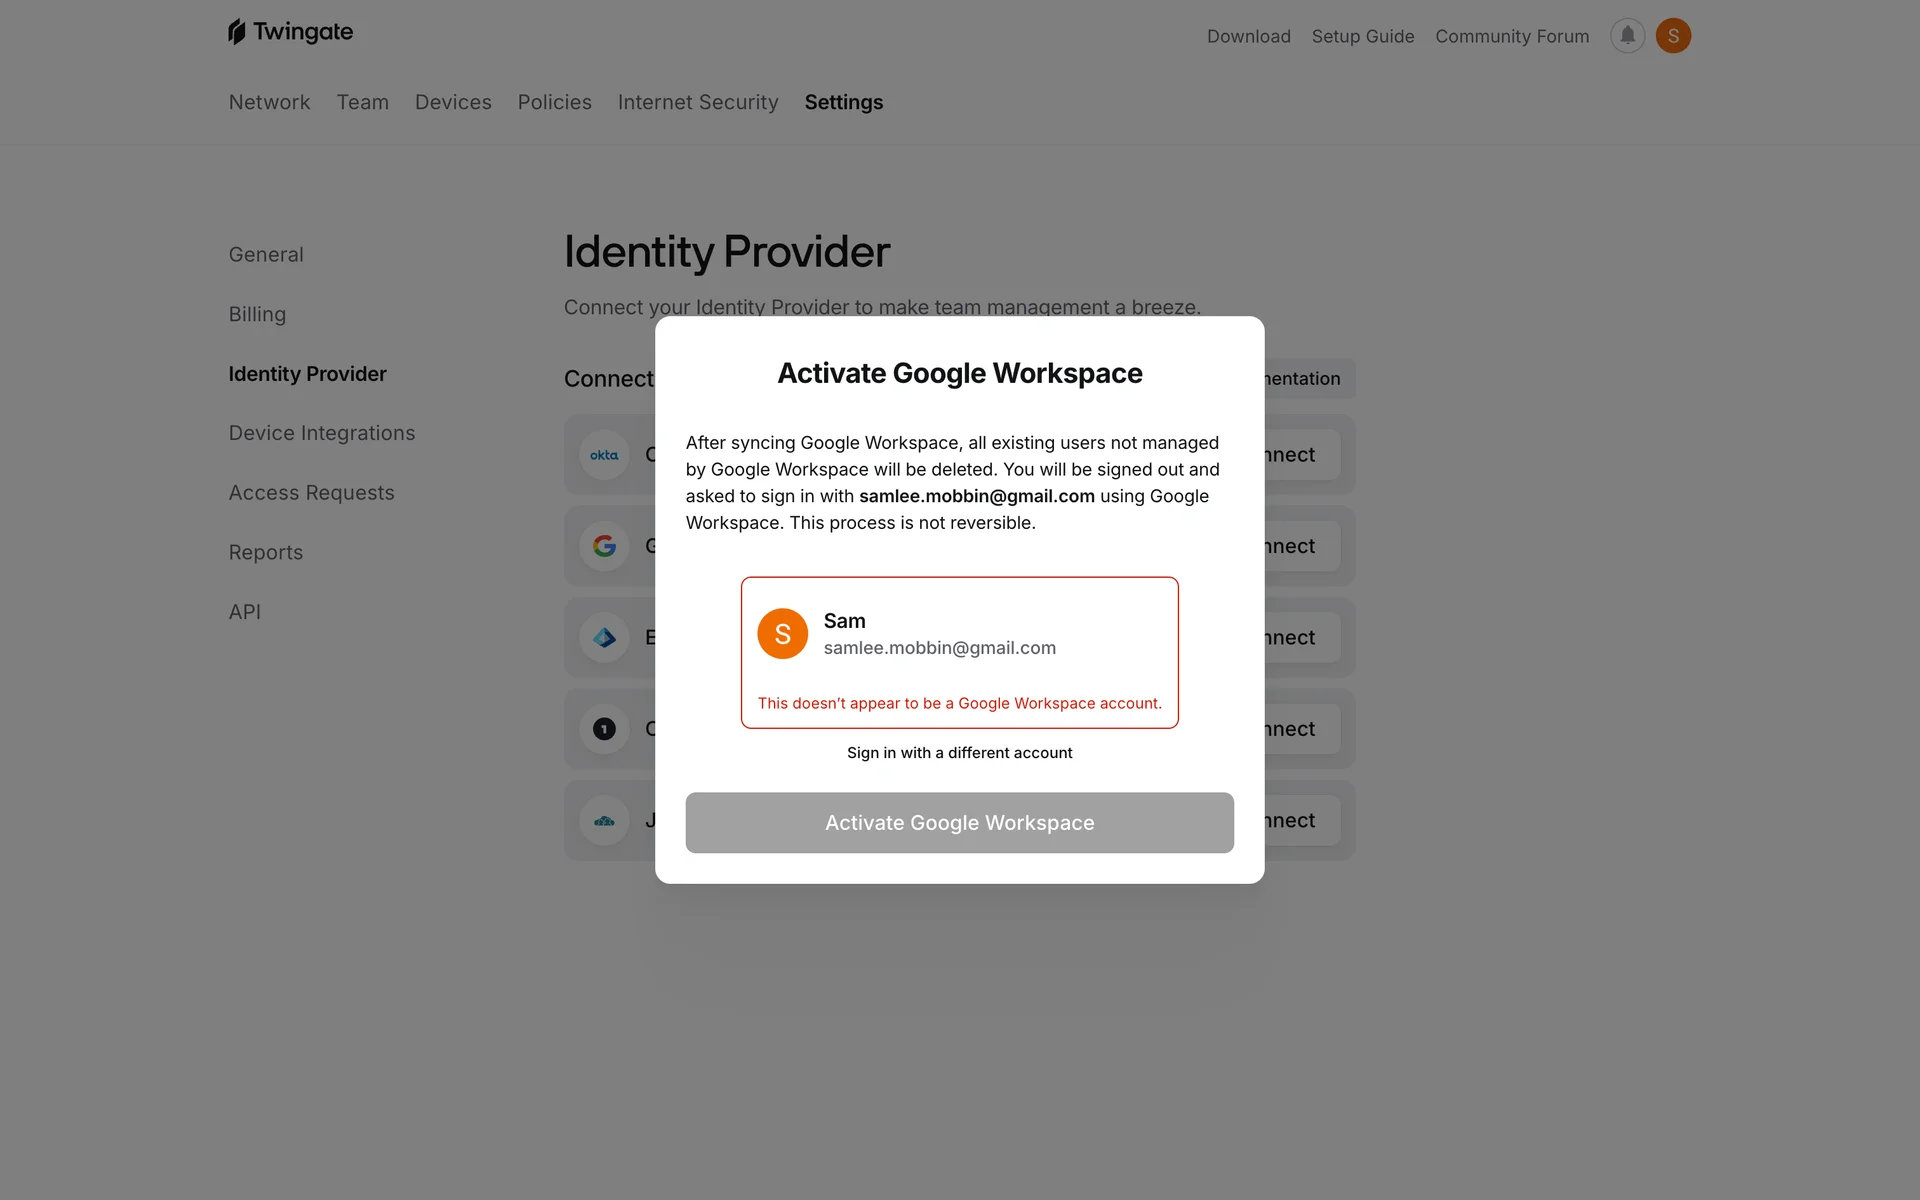Click Sam's orange avatar in dialog

tap(782, 634)
